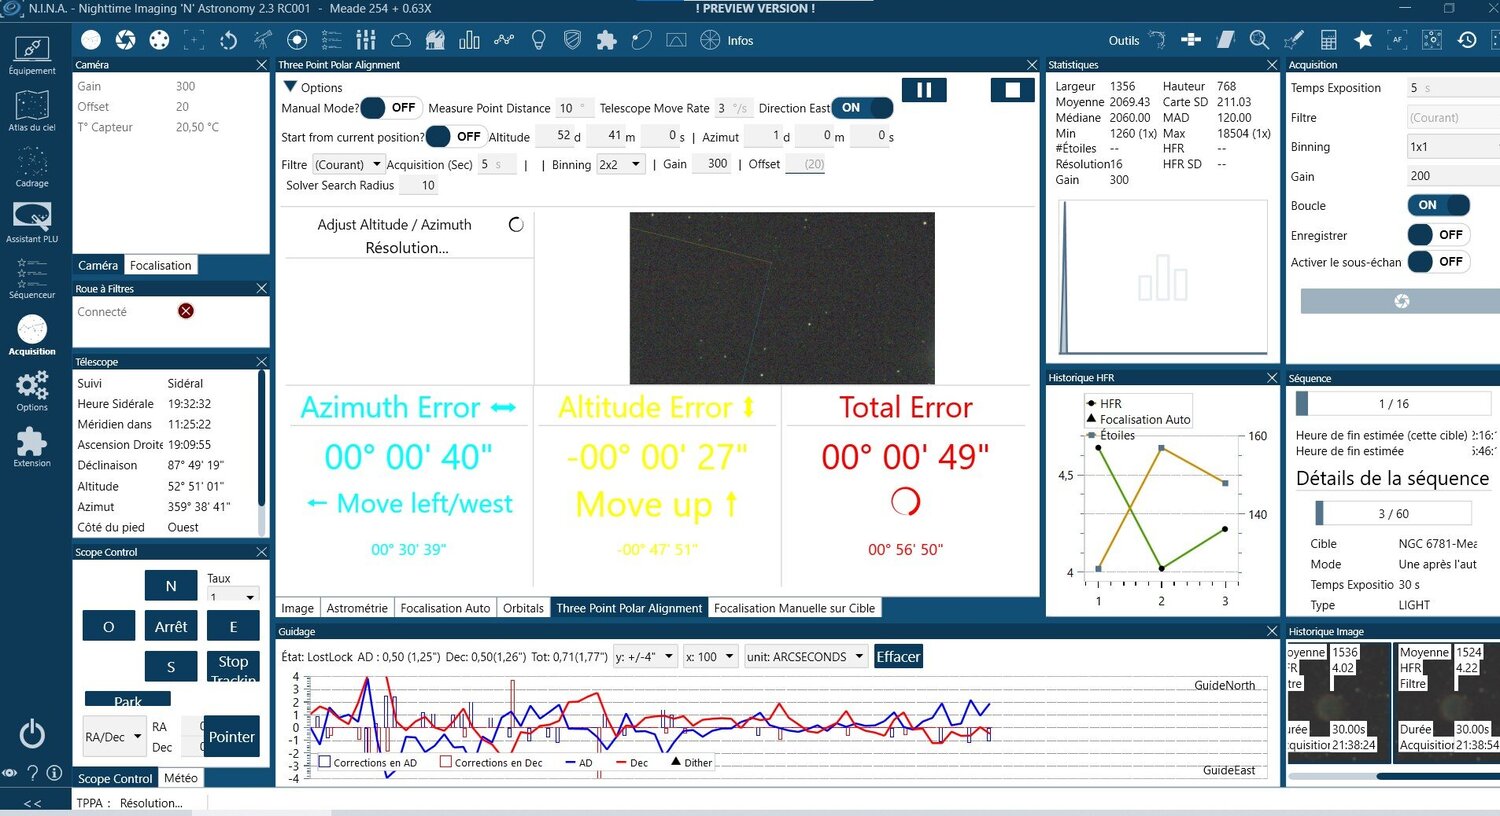Click the Arrêt button in Scope Control
Screen dimensions: 1500x816
[x=171, y=627]
